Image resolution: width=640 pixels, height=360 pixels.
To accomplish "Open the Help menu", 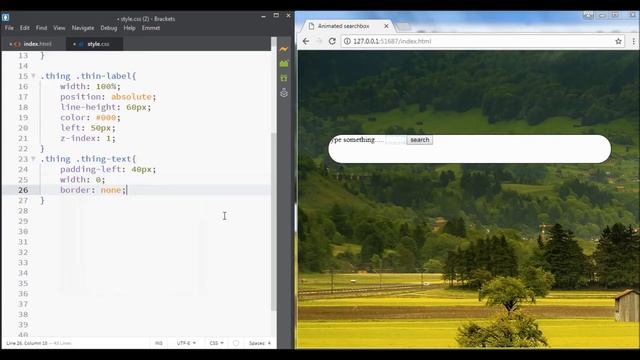I will coord(129,28).
